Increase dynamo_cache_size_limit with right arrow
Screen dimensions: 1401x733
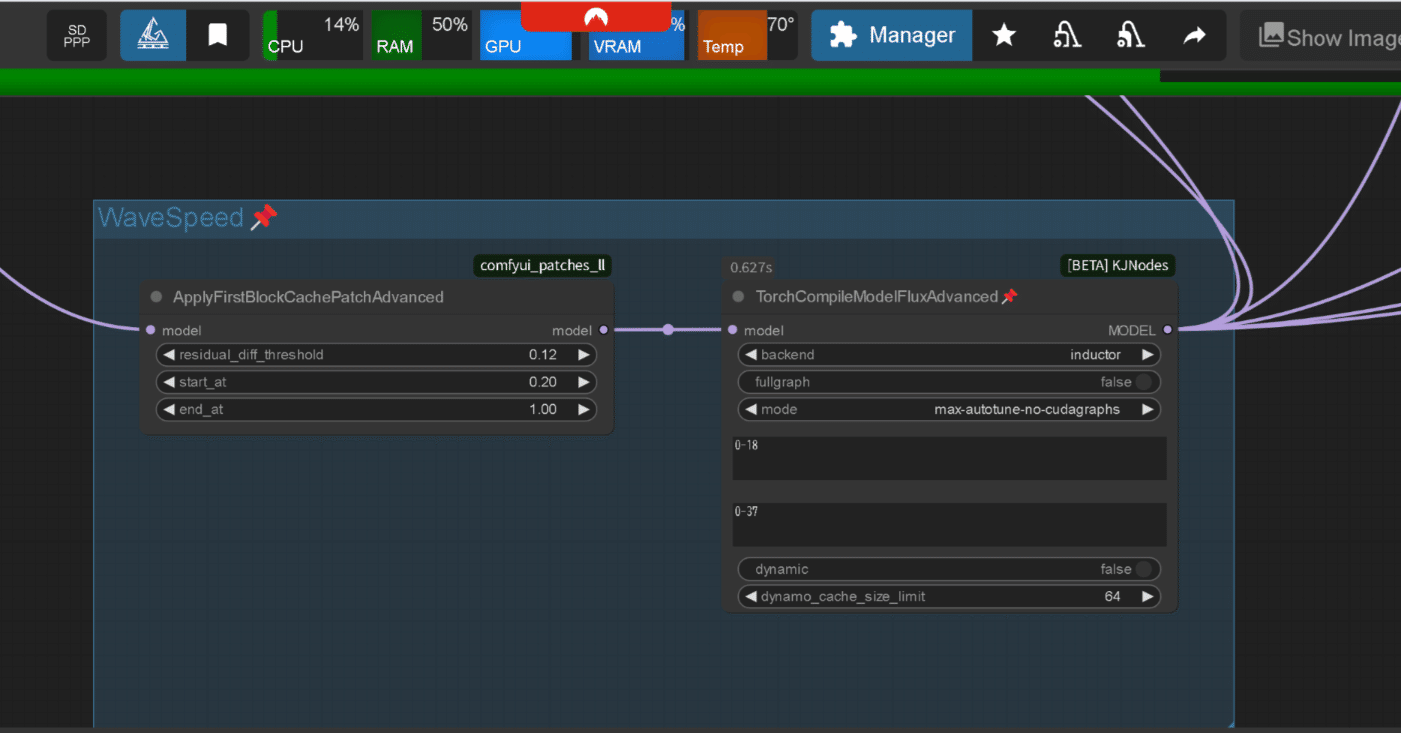click(x=1148, y=597)
